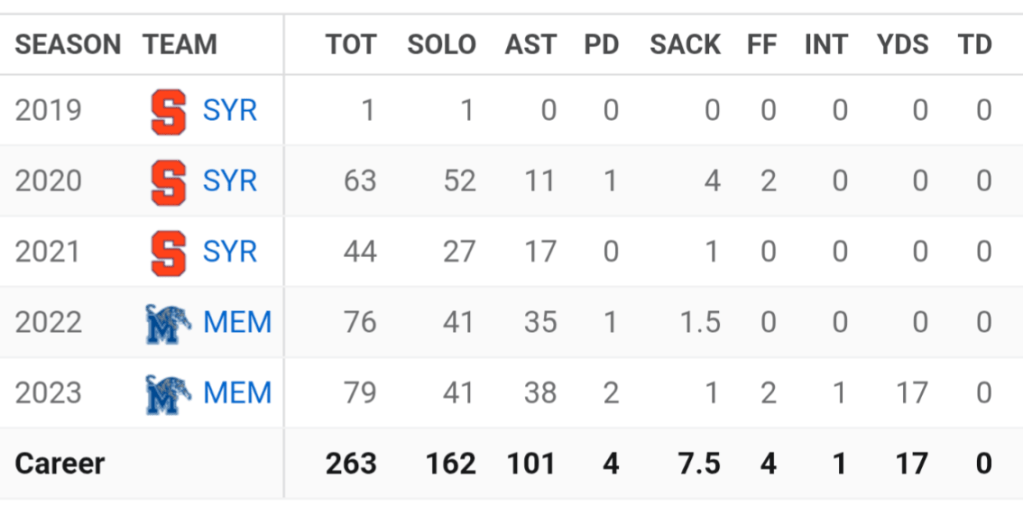Click the SOLO column header
The image size is (1023, 506).
click(x=441, y=45)
